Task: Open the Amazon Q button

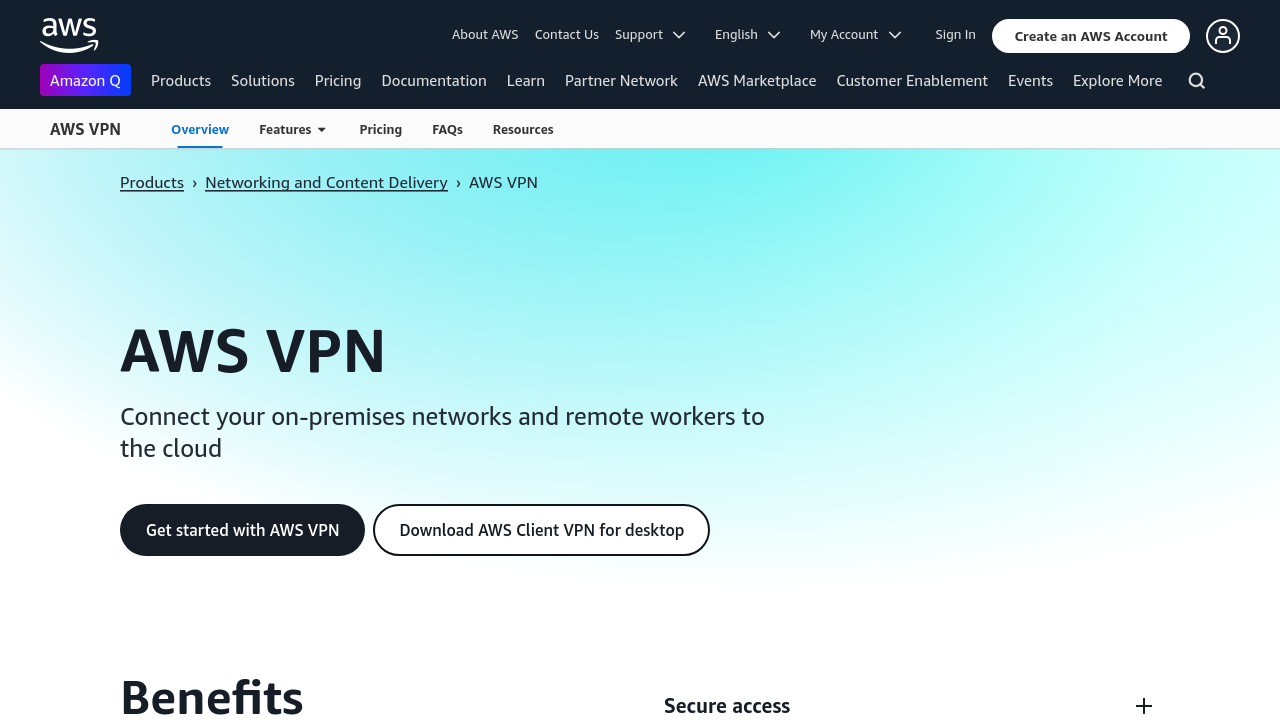Action: pos(85,80)
